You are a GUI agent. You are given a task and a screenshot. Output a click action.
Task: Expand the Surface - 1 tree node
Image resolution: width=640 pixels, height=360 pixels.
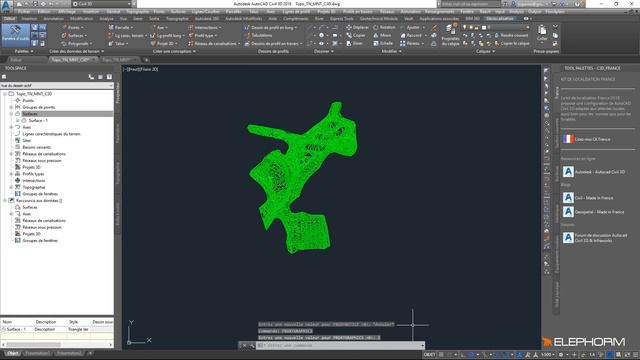point(18,120)
